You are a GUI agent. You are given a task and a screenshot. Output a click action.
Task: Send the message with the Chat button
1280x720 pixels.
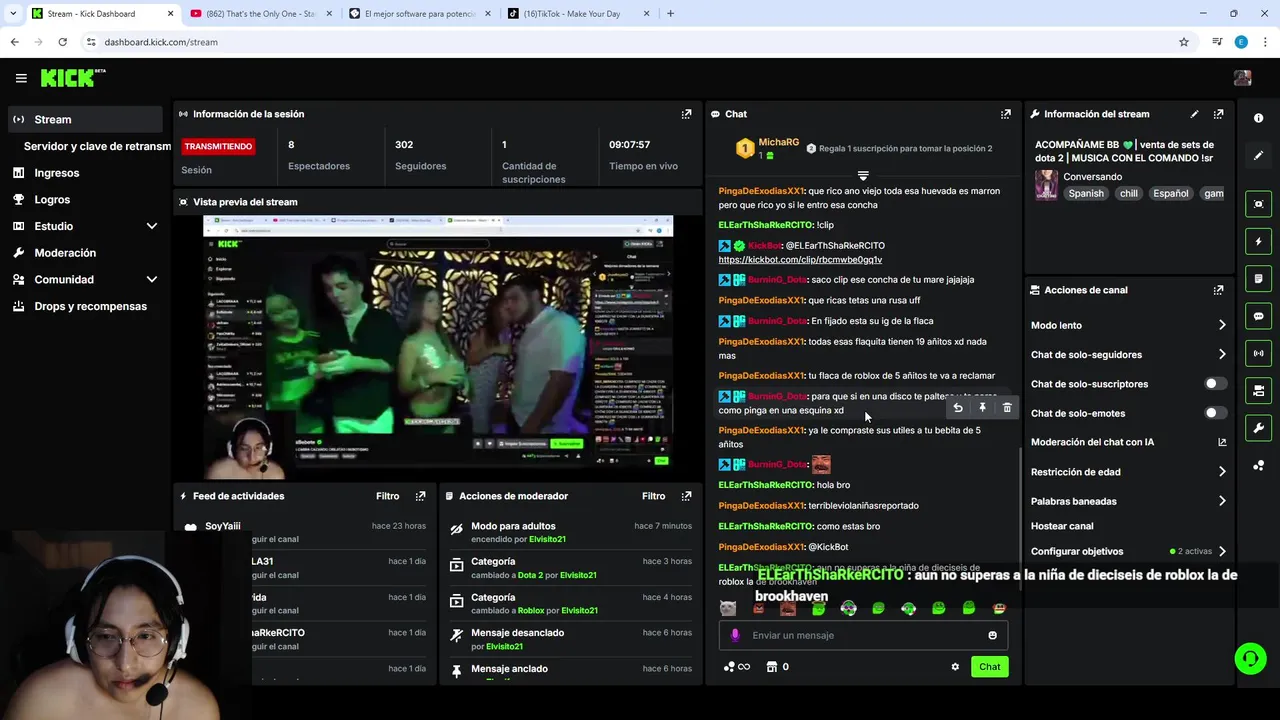click(989, 667)
